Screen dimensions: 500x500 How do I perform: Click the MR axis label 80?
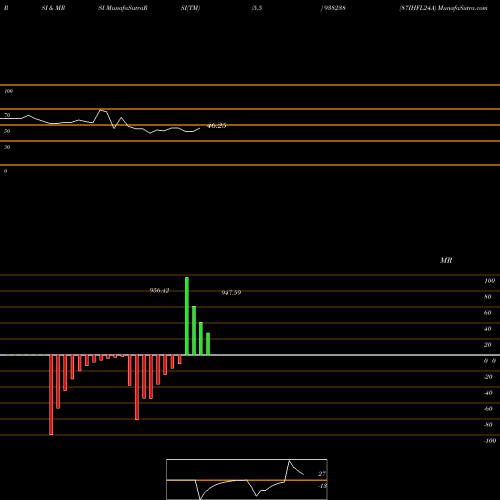click(x=488, y=297)
